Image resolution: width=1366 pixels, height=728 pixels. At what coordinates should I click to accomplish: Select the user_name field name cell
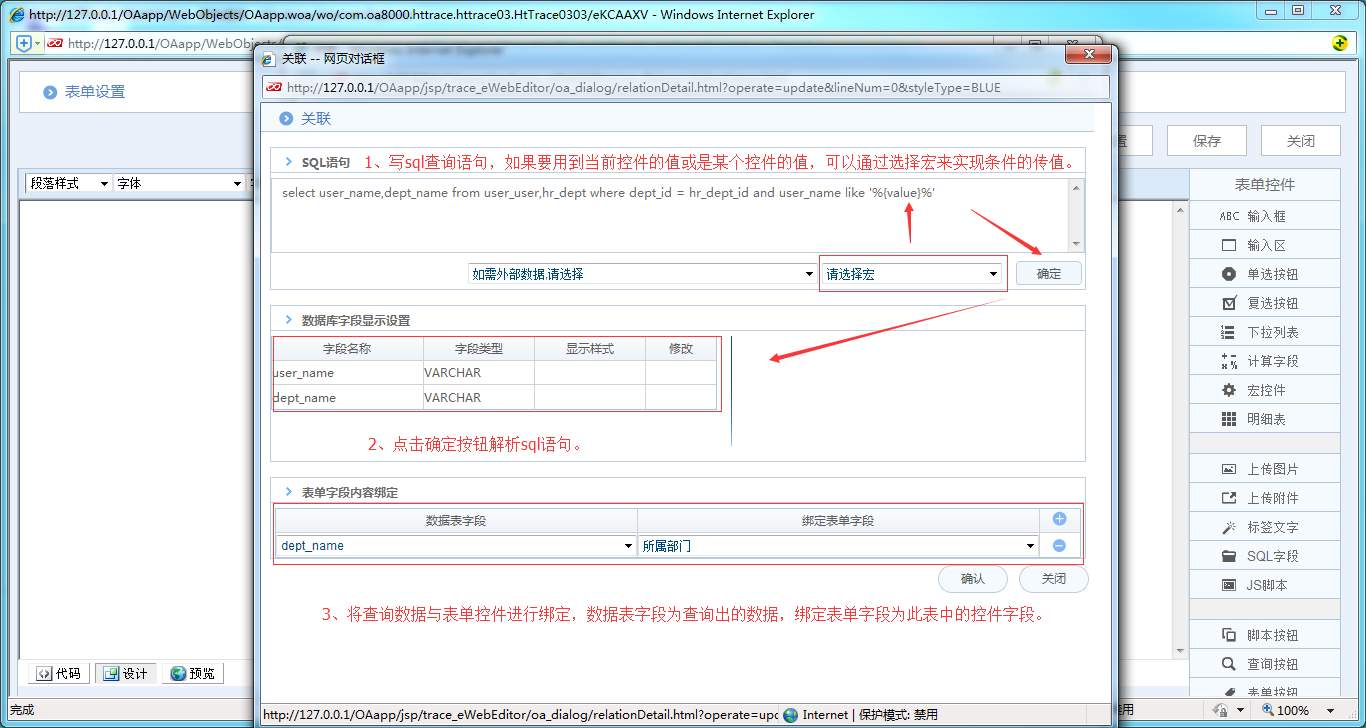click(x=348, y=373)
